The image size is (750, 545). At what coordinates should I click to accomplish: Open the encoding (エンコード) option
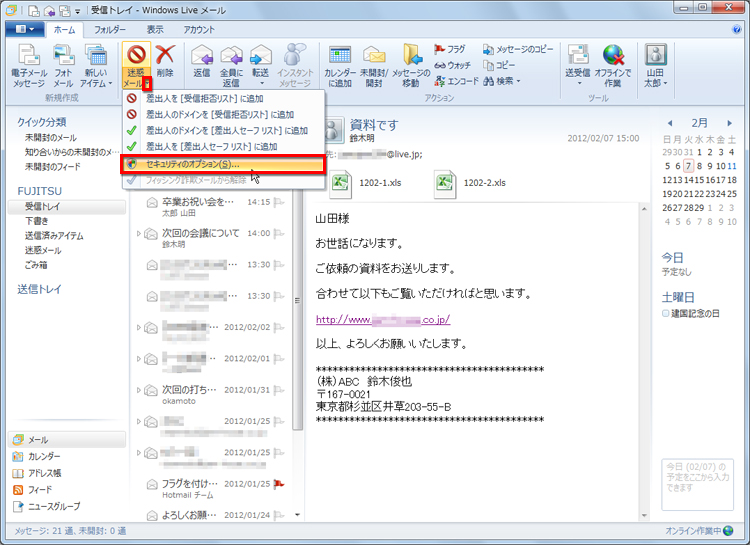(x=456, y=81)
